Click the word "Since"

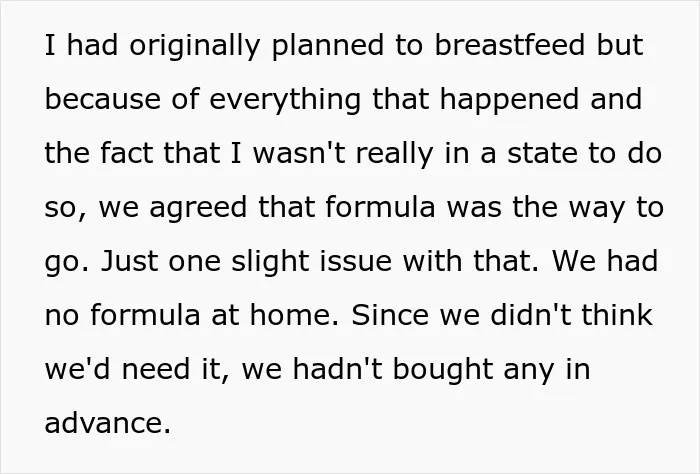click(390, 315)
